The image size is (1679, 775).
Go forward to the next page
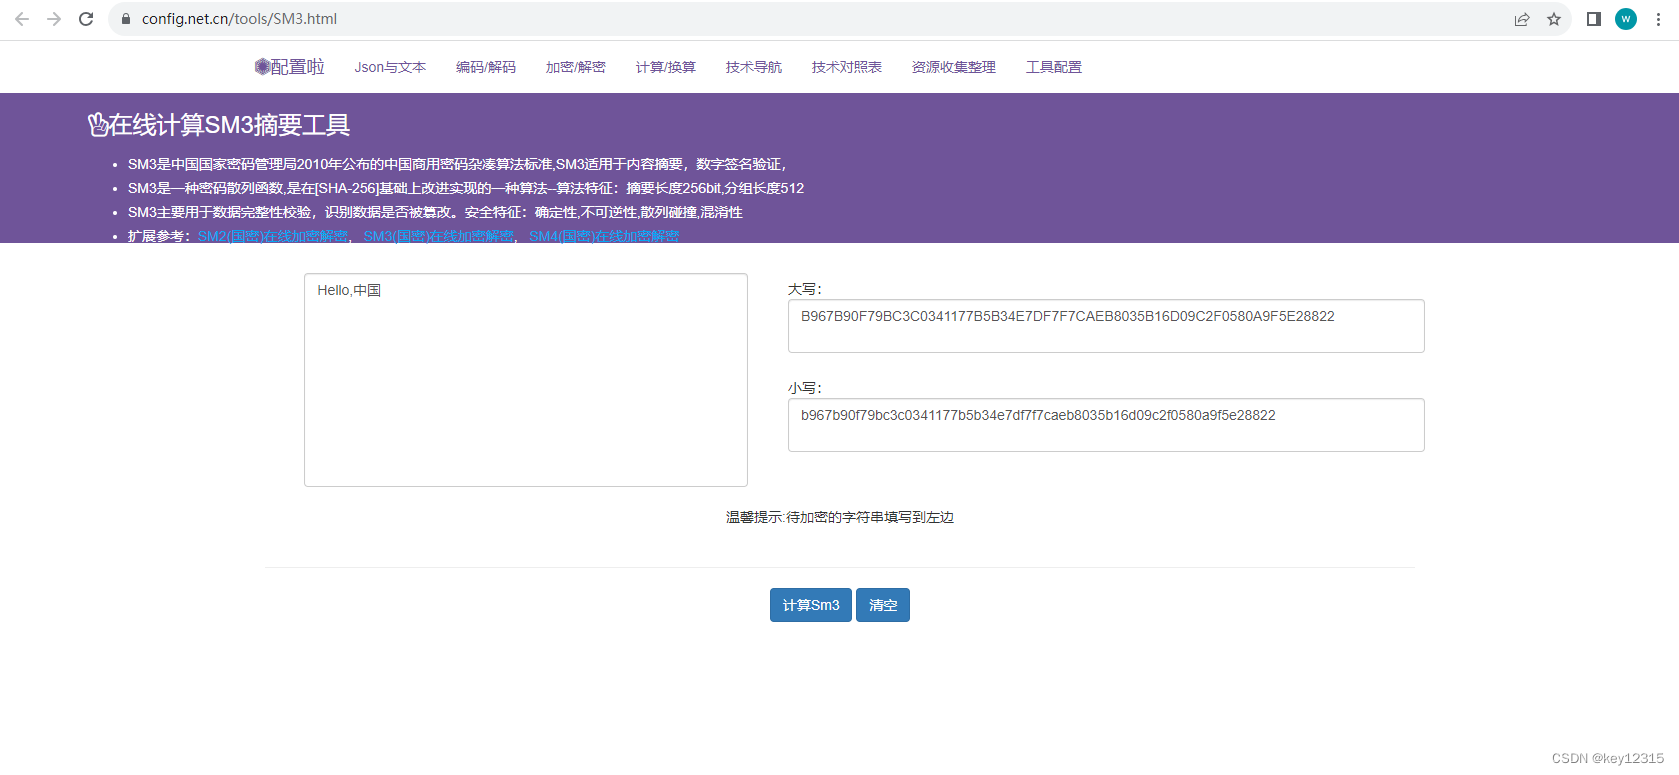pyautogui.click(x=54, y=19)
